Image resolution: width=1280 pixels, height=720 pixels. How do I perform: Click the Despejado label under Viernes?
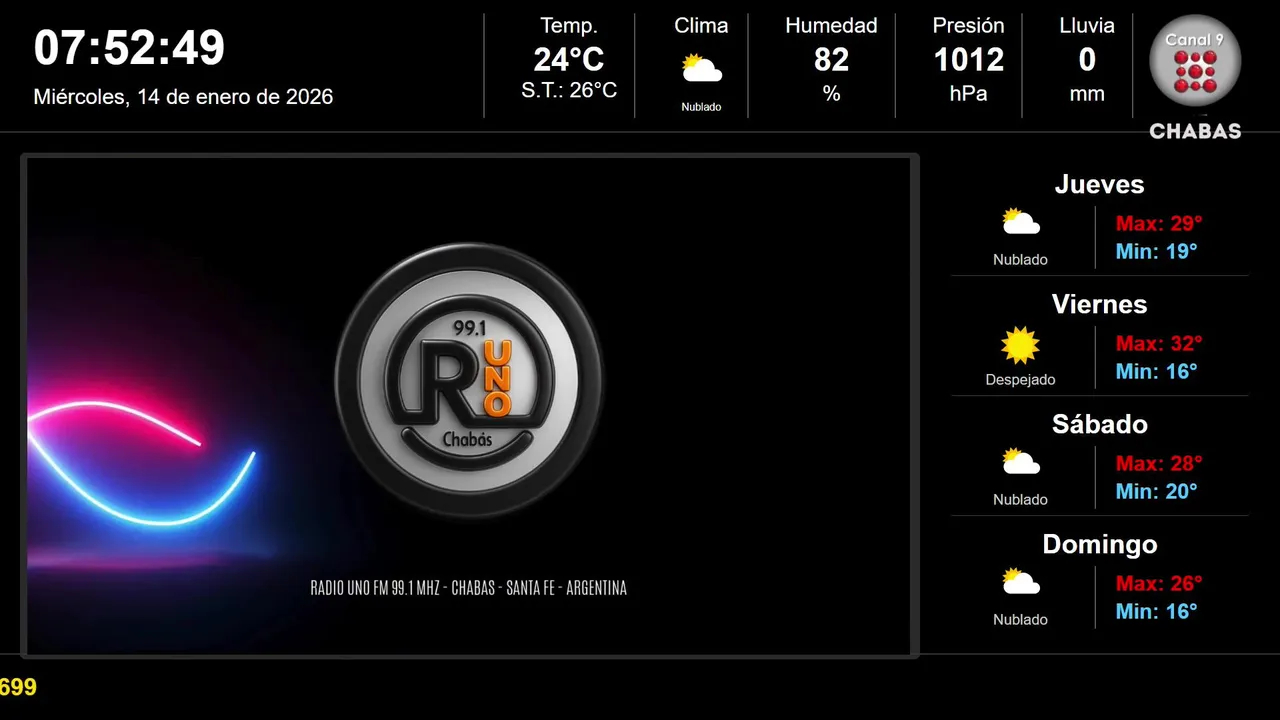coord(1020,379)
